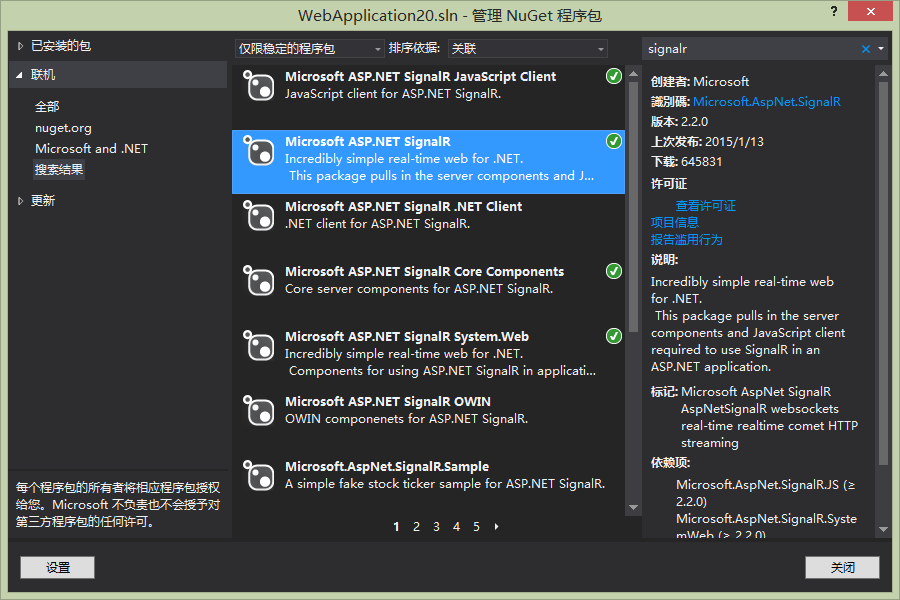Click package list scrollbar down arrow
Screen dimensions: 900x600
[x=634, y=508]
